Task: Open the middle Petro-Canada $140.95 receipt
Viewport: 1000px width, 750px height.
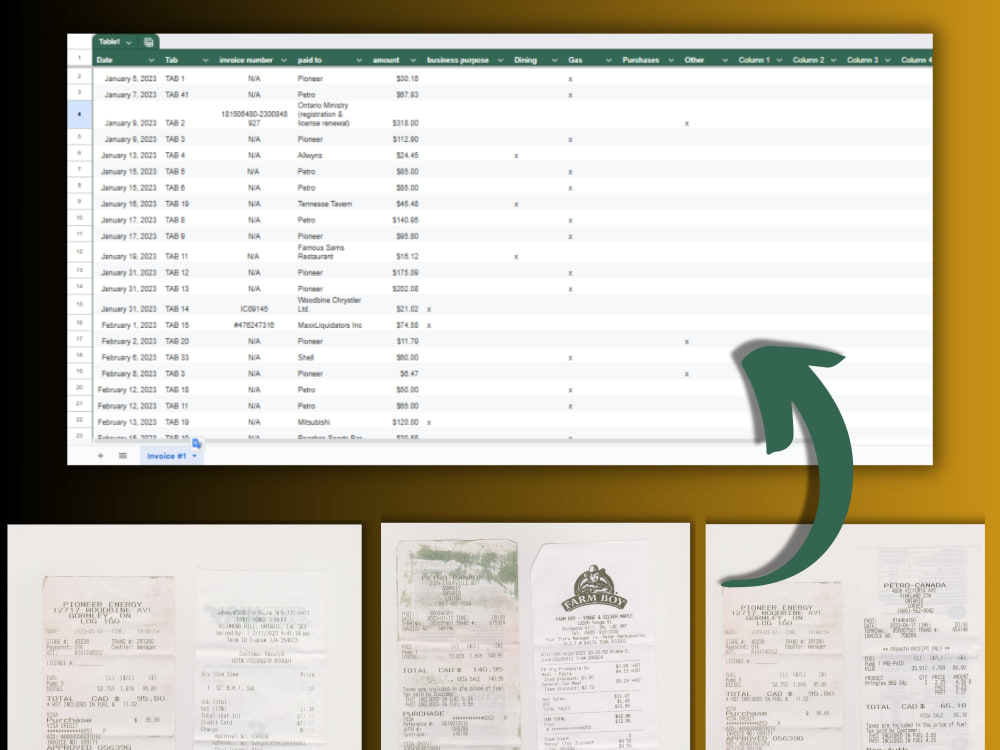Action: click(x=457, y=644)
